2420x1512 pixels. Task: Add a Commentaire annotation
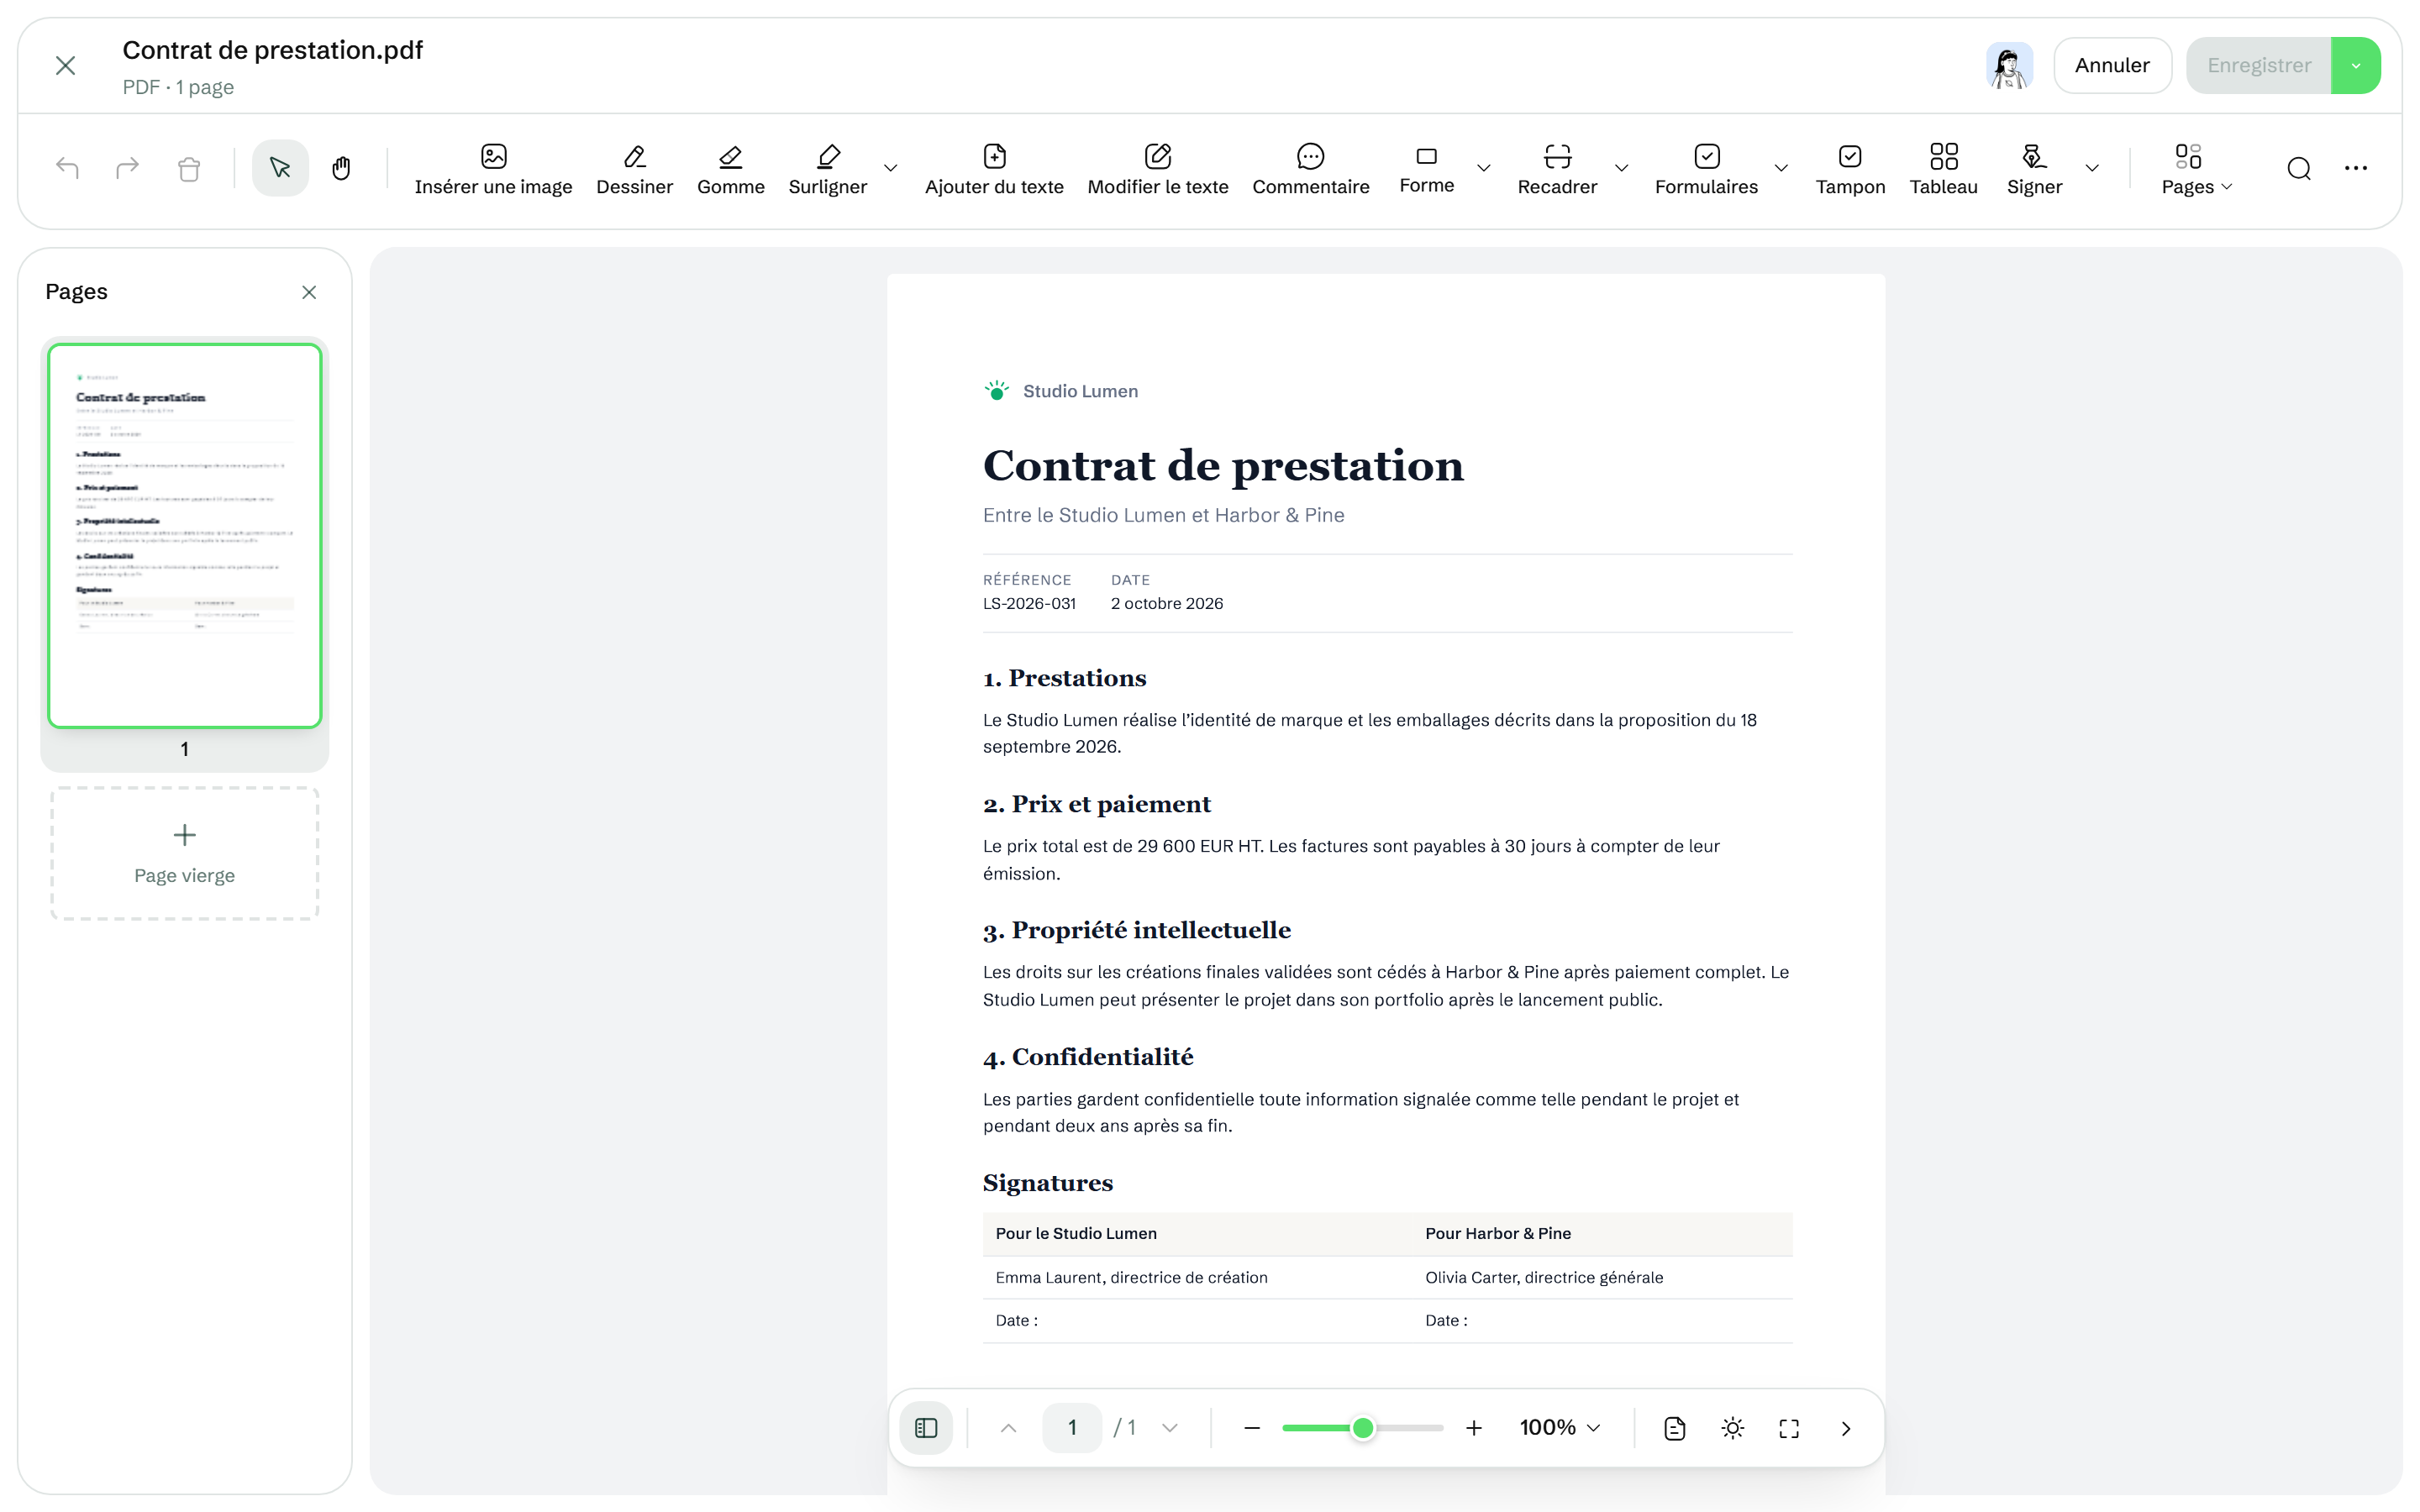coord(1310,169)
